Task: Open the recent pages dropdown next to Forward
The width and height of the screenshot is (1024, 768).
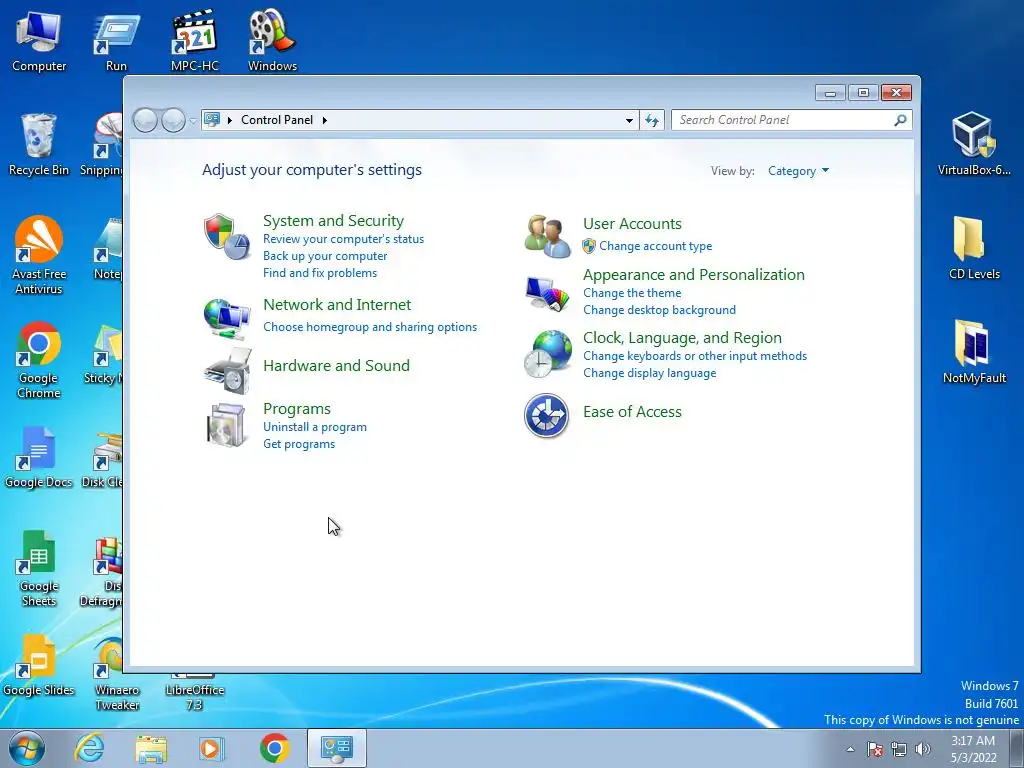Action: pyautogui.click(x=193, y=121)
